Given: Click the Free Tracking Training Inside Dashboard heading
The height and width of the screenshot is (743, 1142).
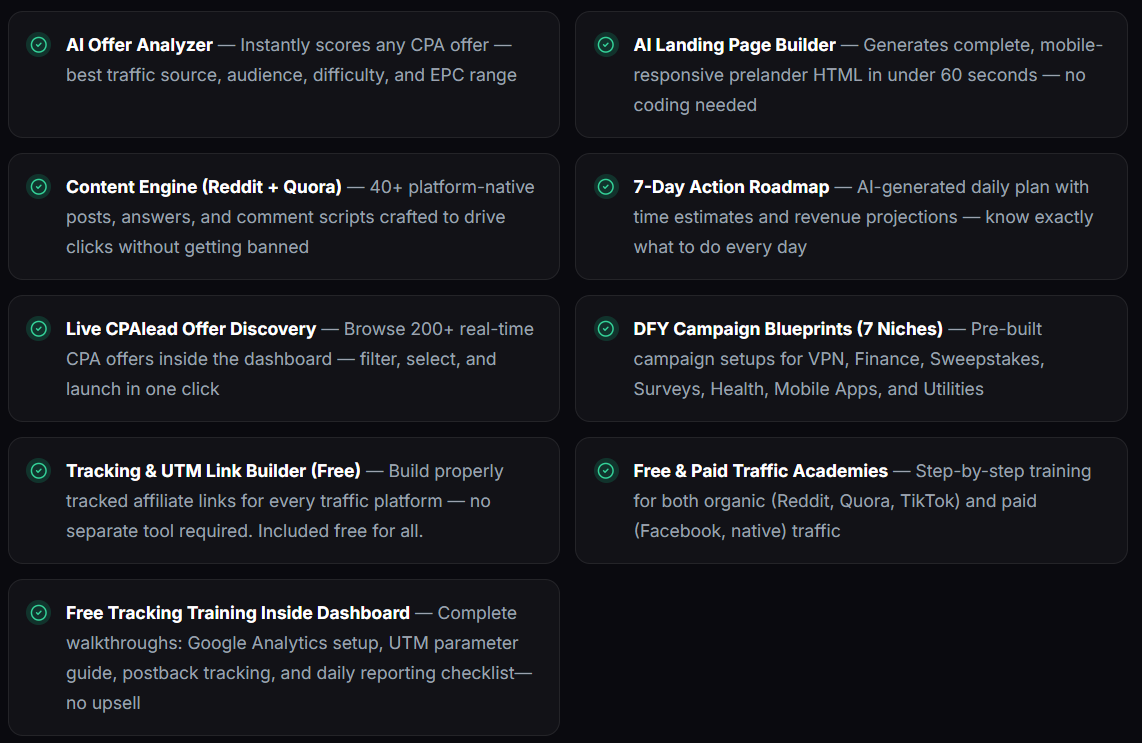Looking at the screenshot, I should [x=237, y=613].
